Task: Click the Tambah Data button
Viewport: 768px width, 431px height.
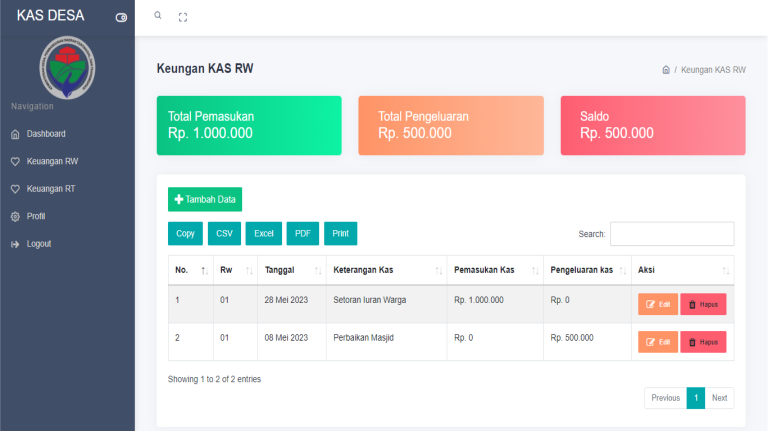Action: [205, 199]
